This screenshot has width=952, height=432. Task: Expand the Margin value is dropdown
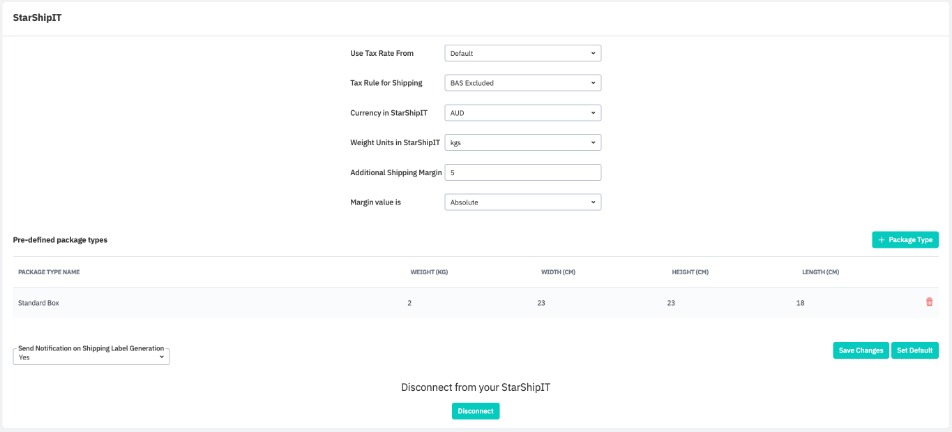[x=522, y=202]
